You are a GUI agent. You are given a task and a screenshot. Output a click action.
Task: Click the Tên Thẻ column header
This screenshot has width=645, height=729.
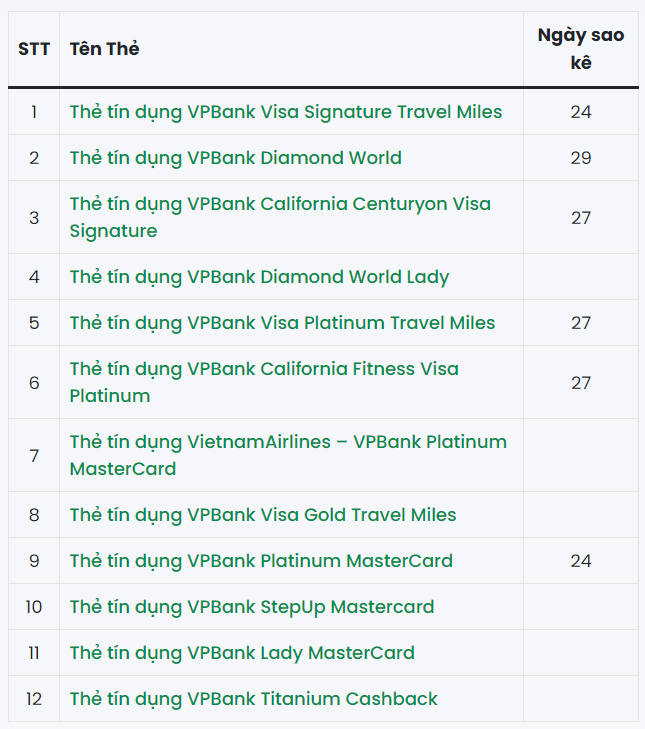(105, 49)
